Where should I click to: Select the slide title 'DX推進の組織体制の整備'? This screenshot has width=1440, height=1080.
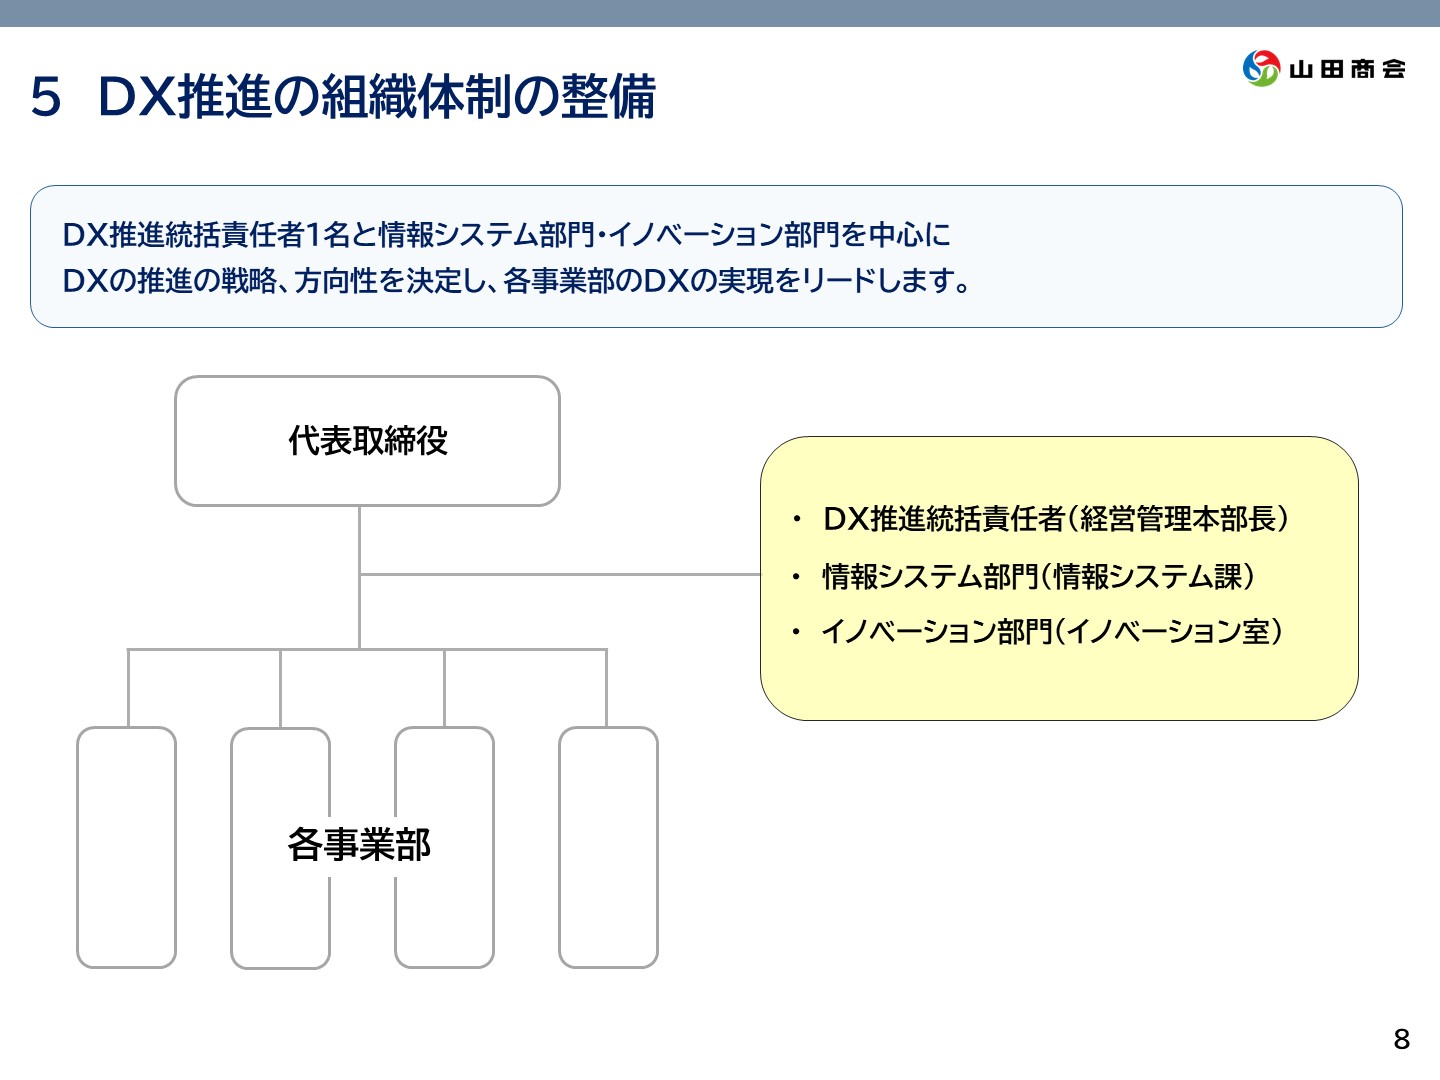[377, 97]
